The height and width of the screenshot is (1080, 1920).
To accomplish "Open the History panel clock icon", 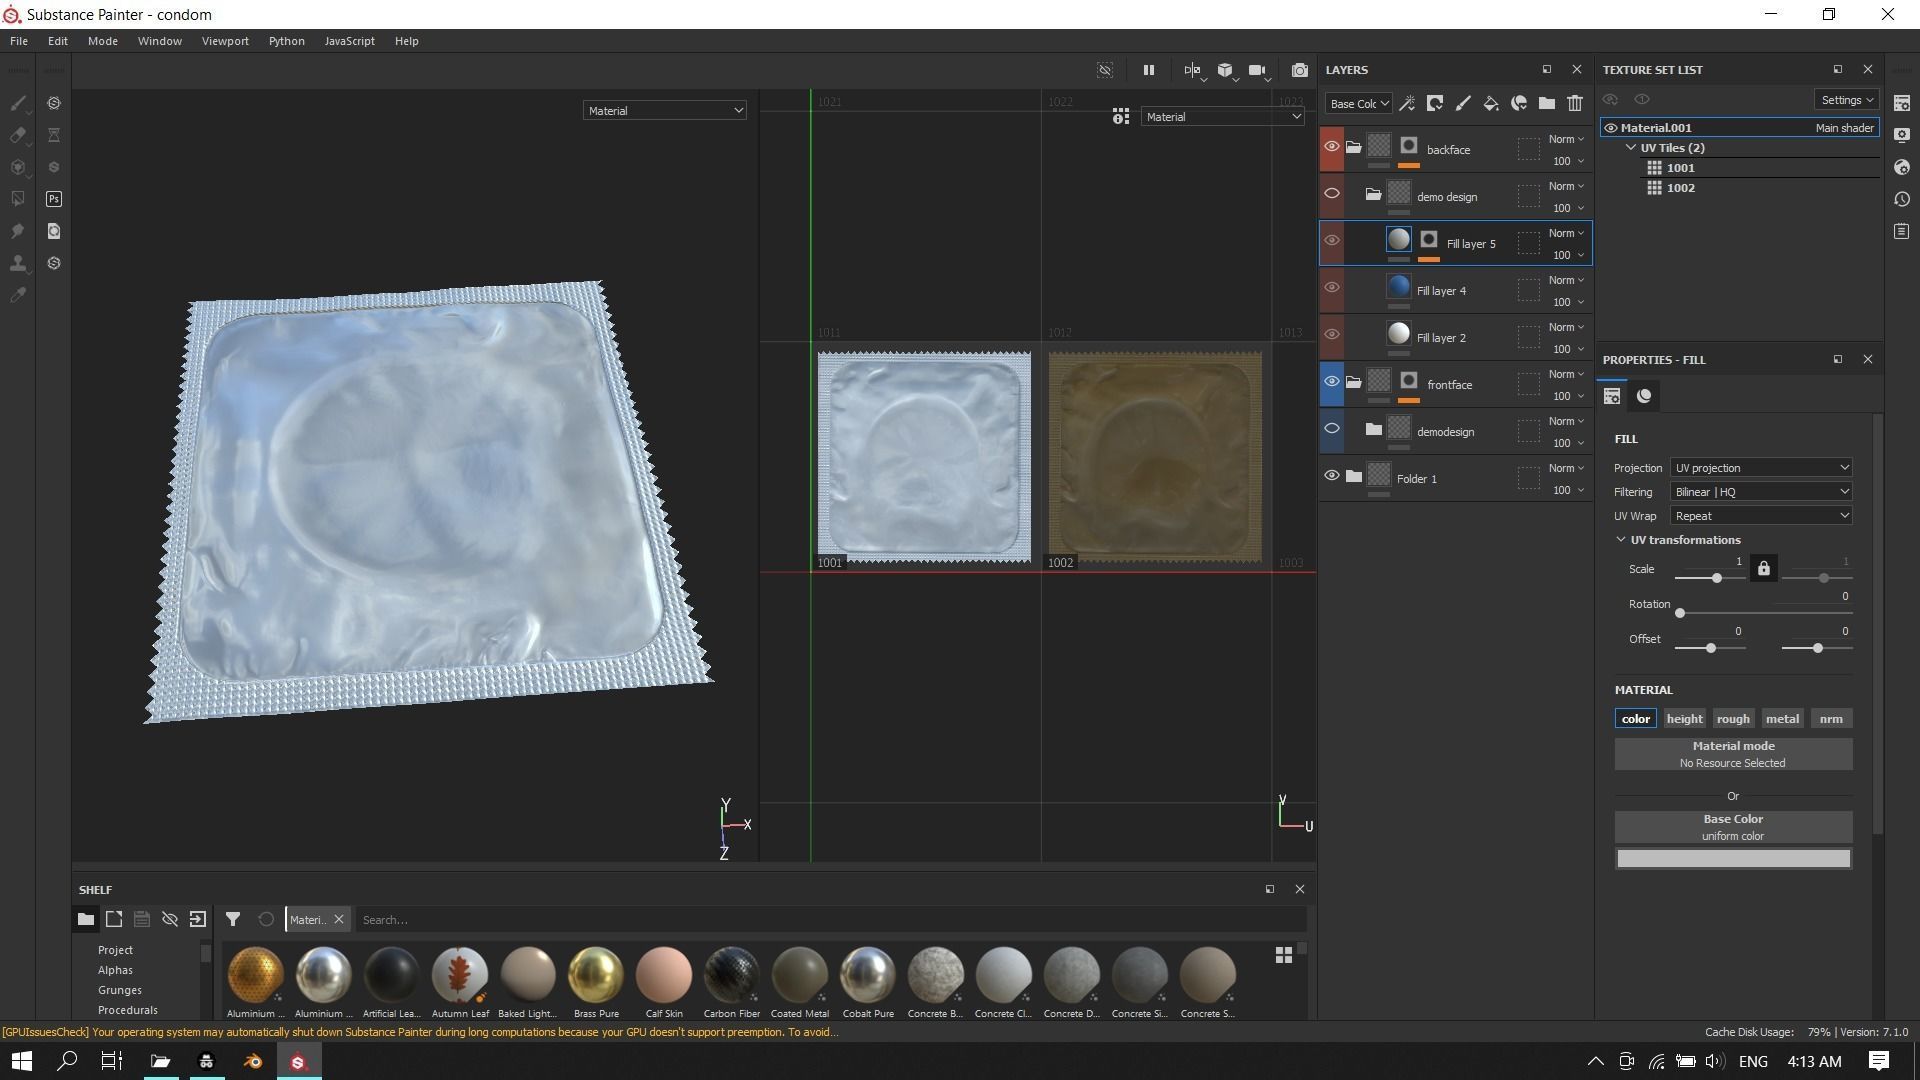I will [1902, 199].
